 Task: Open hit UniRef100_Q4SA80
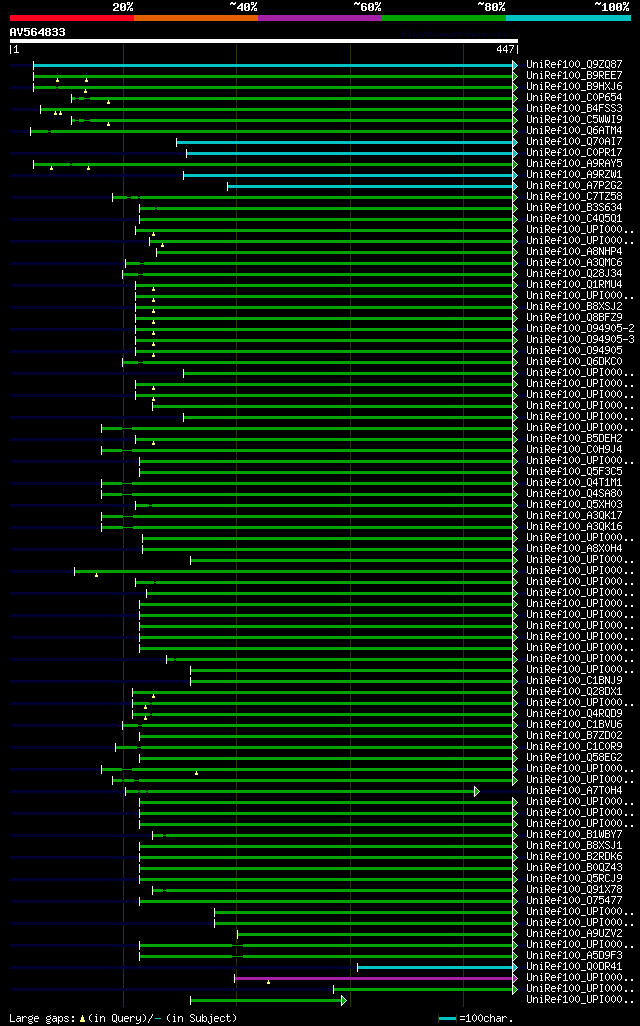pos(574,493)
